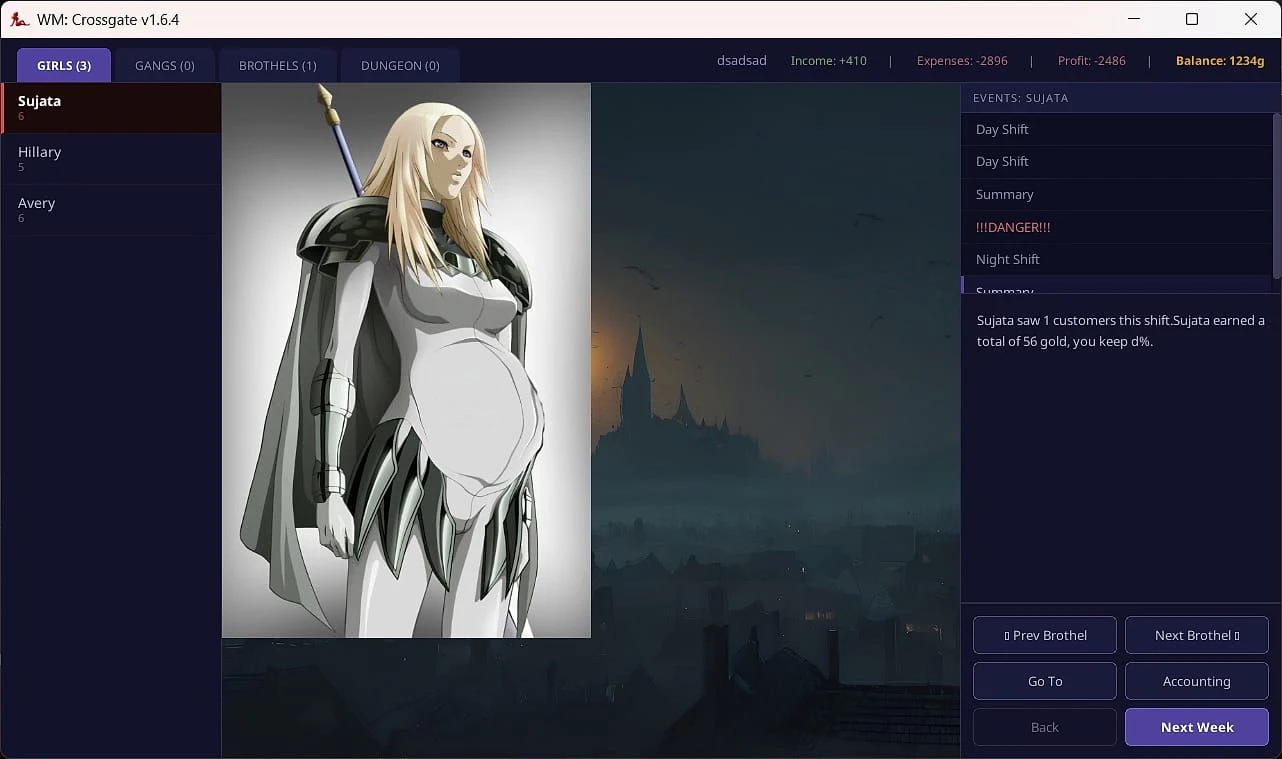1282x759 pixels.
Task: Navigate with the Prev Brothel button
Action: 1044,635
